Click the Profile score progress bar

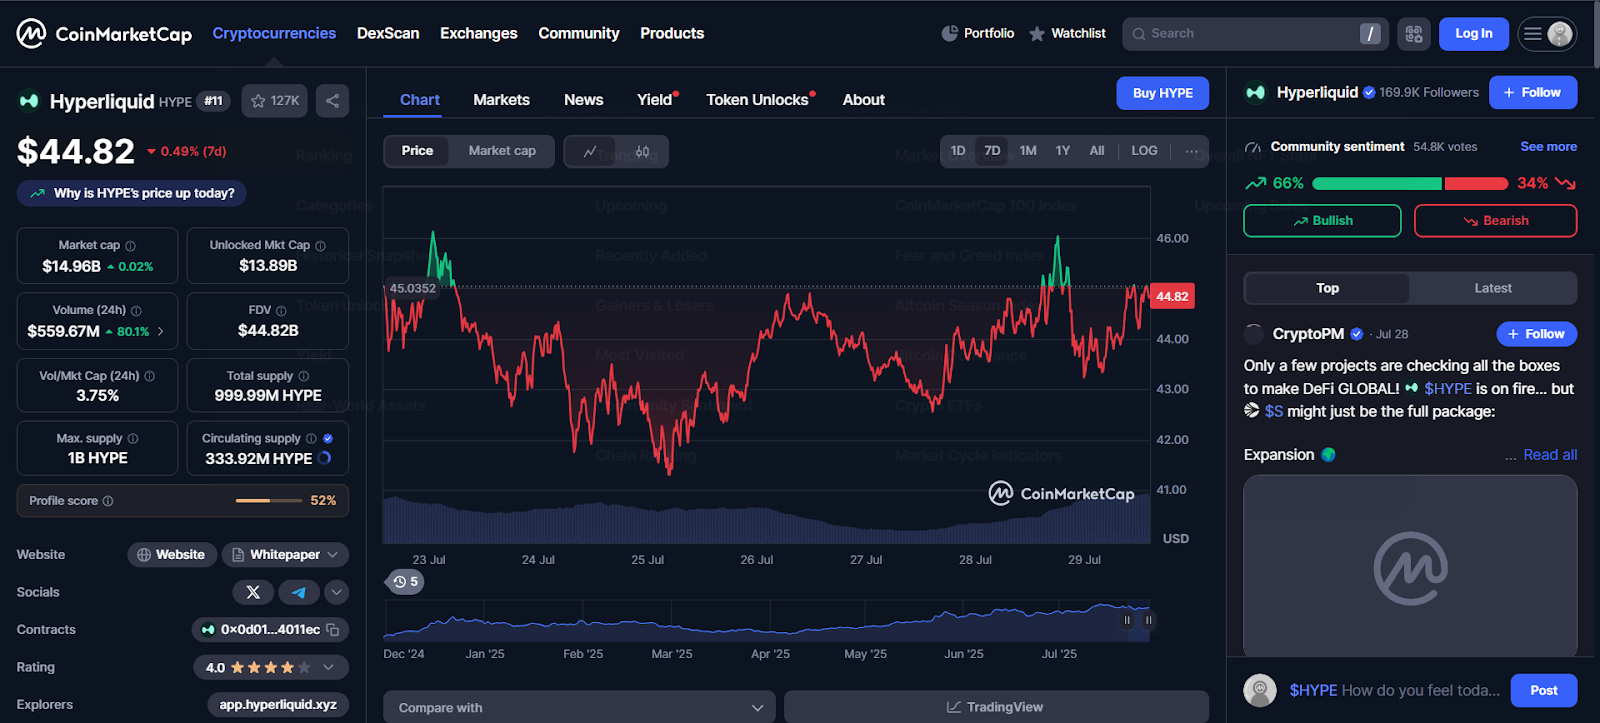click(x=268, y=501)
